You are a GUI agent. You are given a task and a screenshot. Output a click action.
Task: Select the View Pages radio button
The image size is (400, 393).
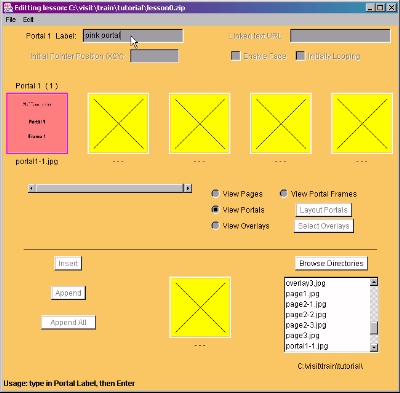pyautogui.click(x=216, y=193)
